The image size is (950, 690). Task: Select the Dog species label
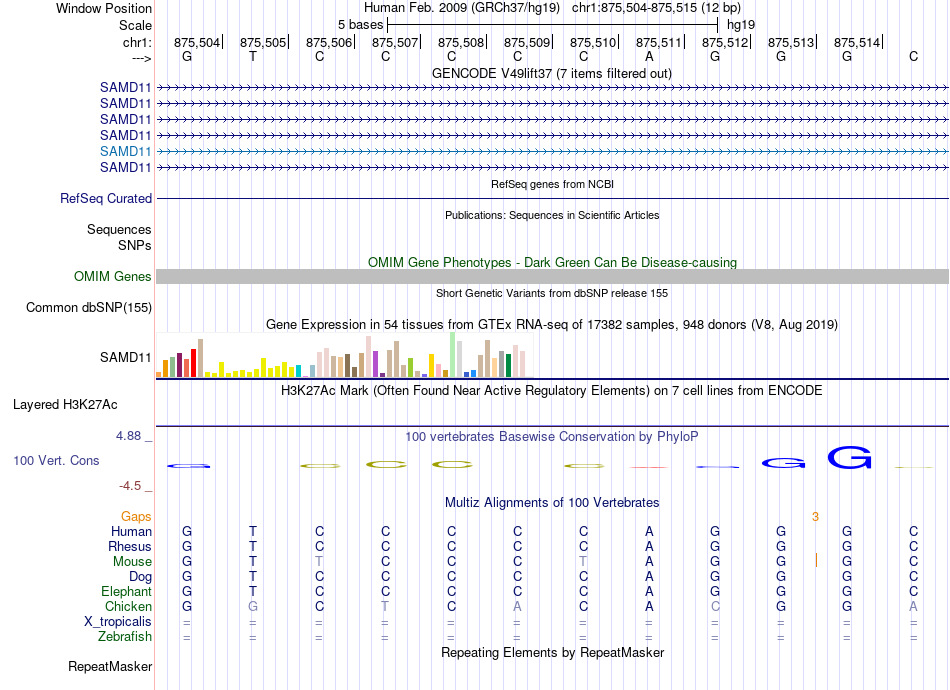(x=141, y=577)
